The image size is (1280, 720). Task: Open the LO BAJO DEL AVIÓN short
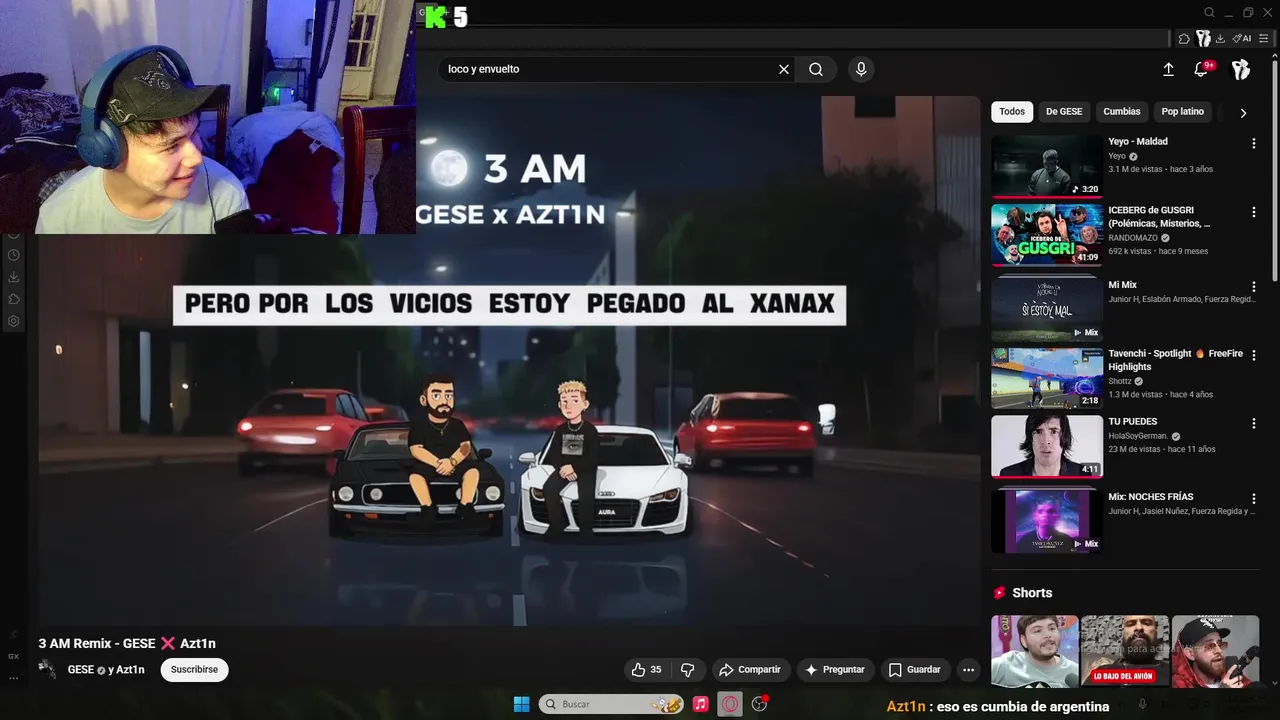[1124, 651]
